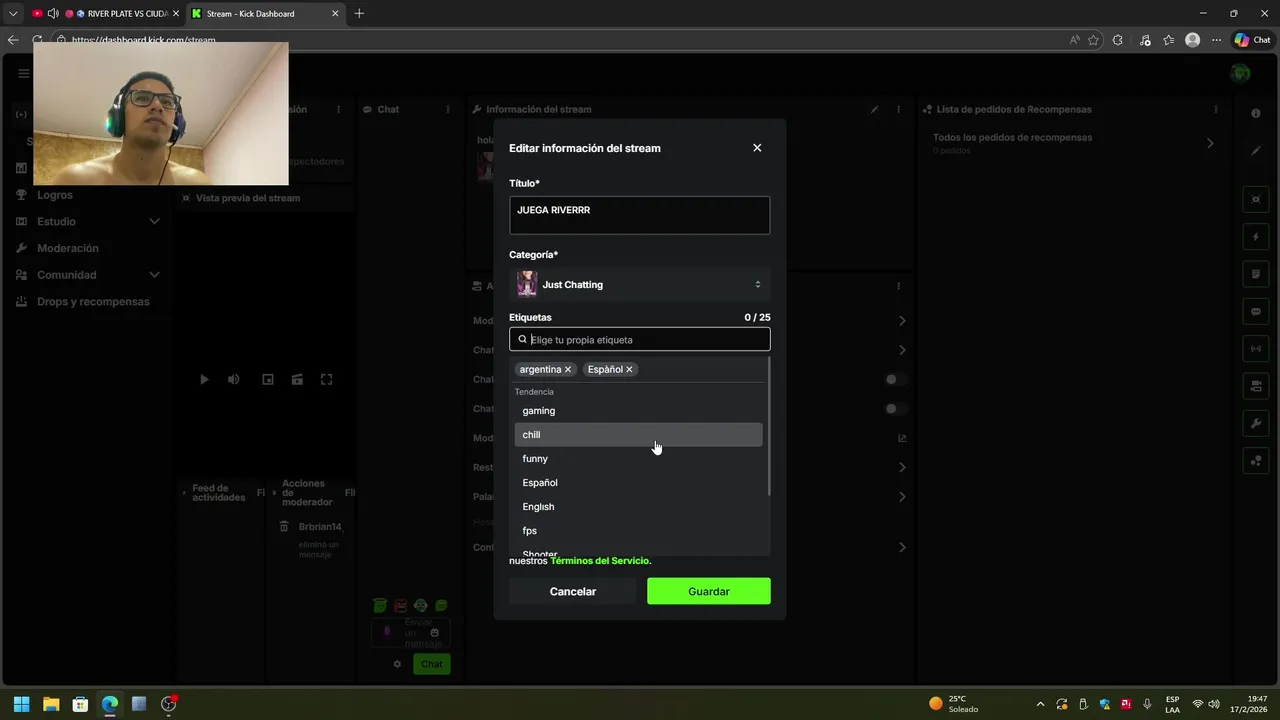Expand the Comunidad sidebar section
1280x720 pixels.
point(88,275)
